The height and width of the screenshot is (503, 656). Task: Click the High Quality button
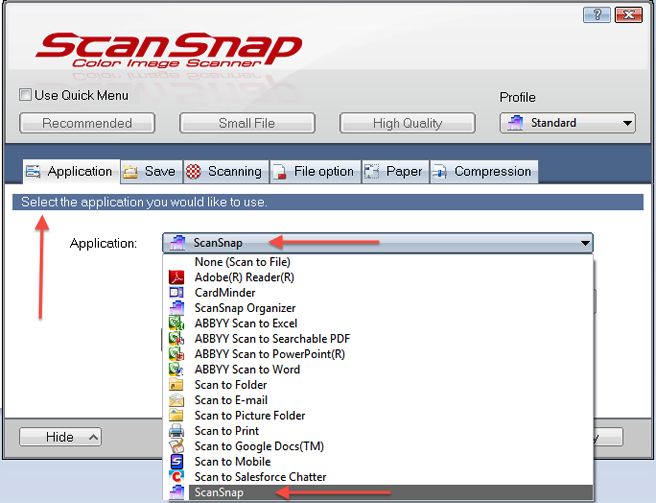coord(407,123)
